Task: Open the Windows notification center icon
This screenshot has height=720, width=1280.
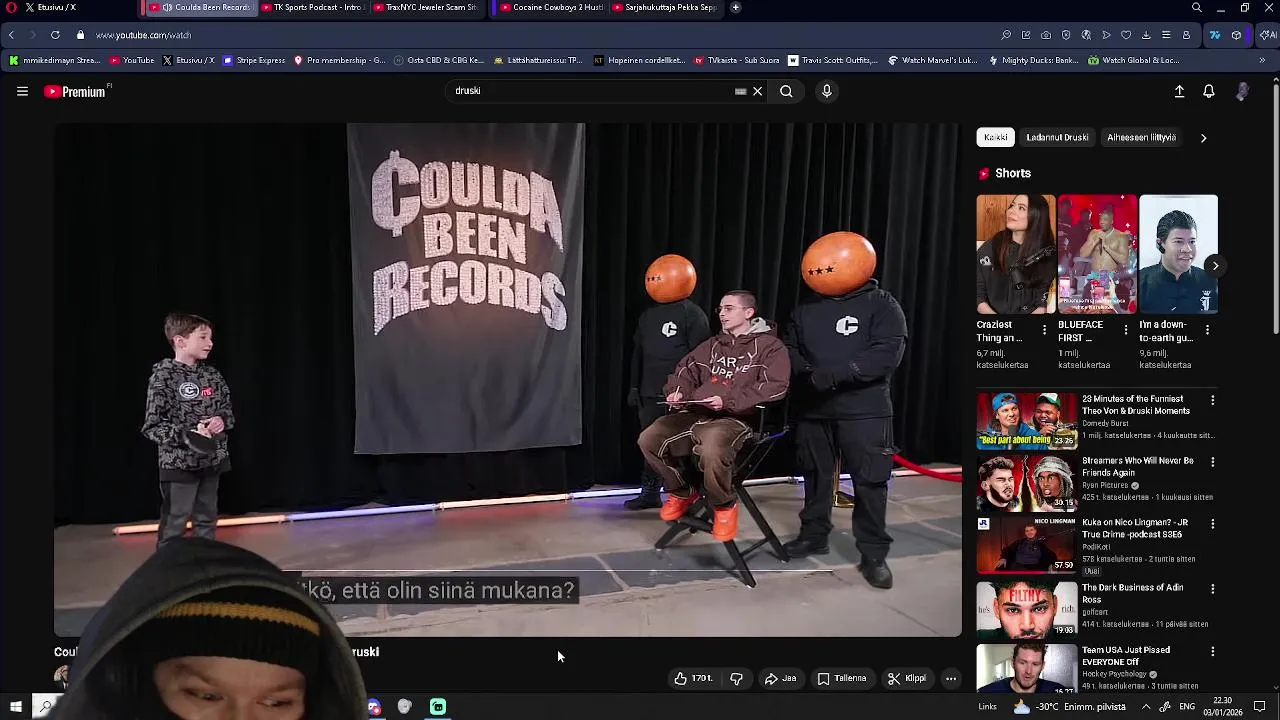Action: pos(1259,707)
